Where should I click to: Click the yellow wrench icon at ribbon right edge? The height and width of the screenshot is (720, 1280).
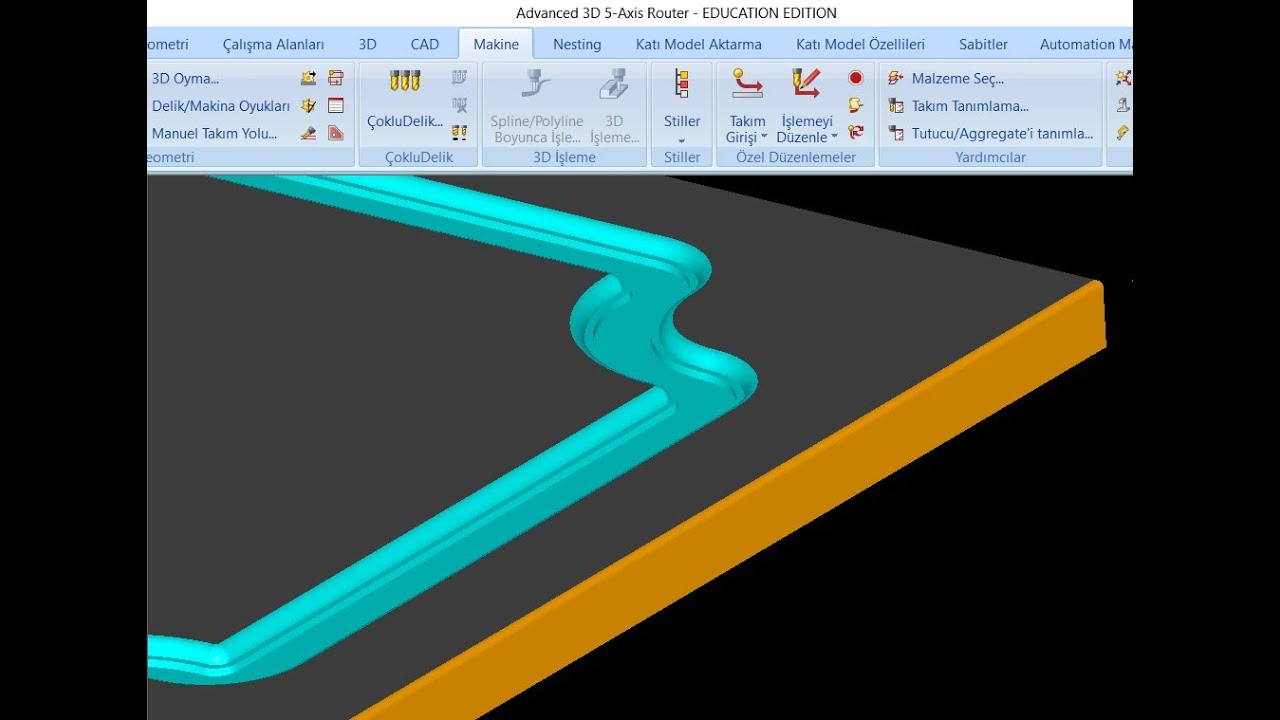(x=1124, y=131)
